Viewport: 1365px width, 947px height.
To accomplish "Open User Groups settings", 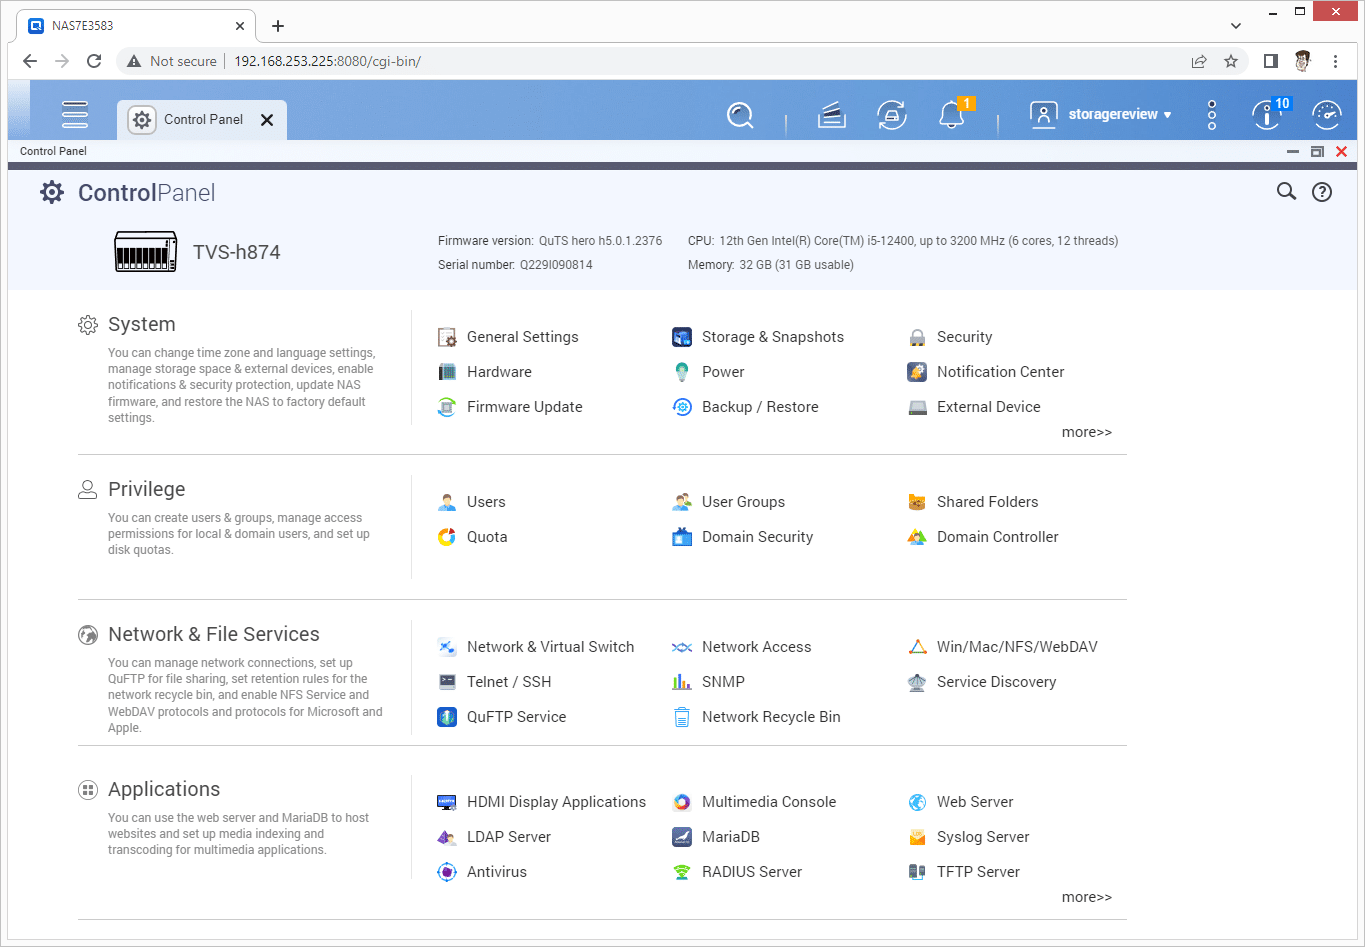I will (743, 502).
